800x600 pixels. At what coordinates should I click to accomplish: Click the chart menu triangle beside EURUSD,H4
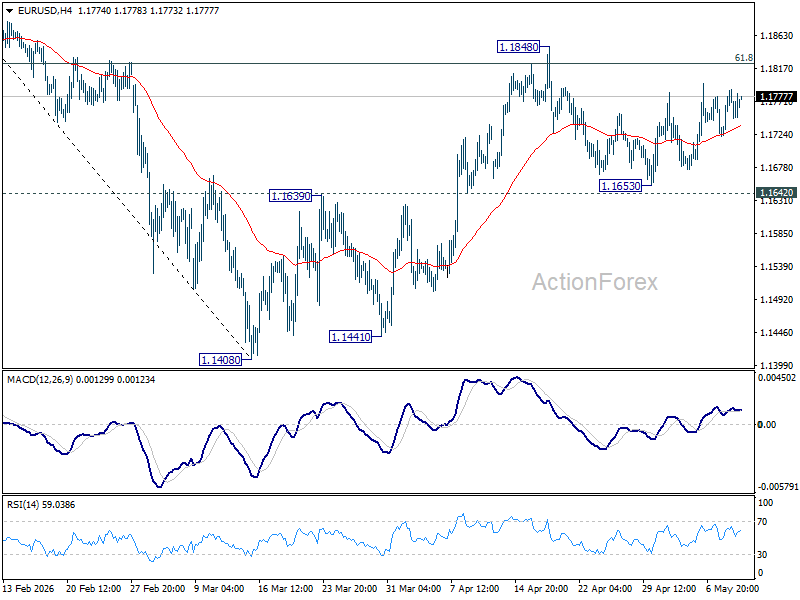[x=9, y=11]
